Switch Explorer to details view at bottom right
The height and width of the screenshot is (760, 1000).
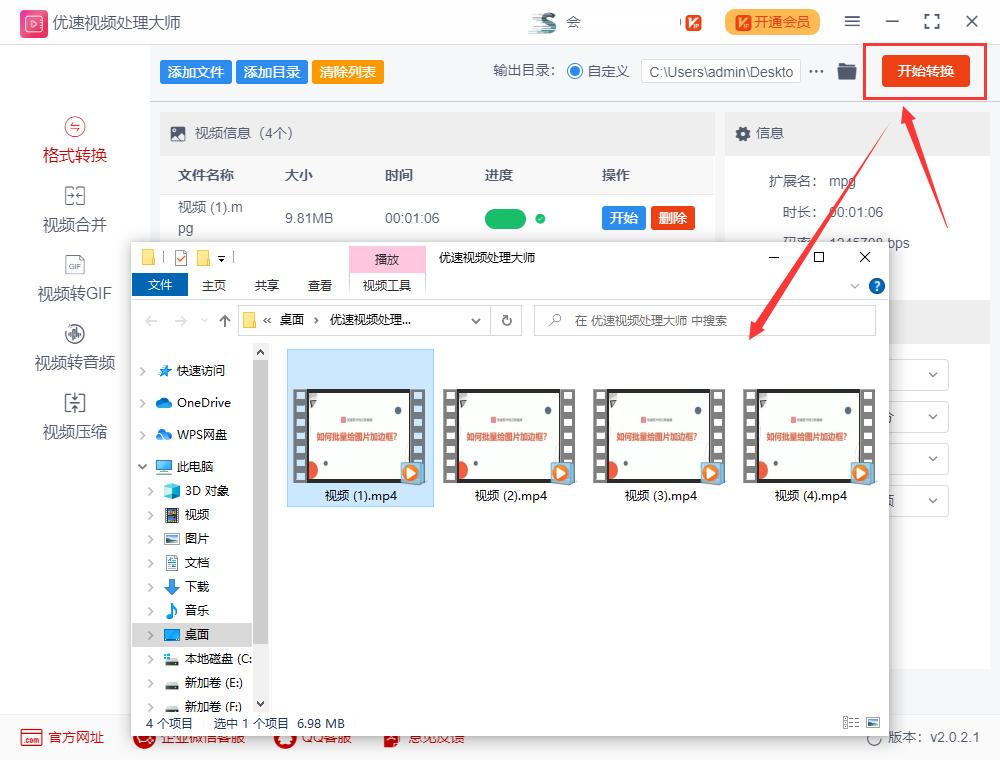852,722
